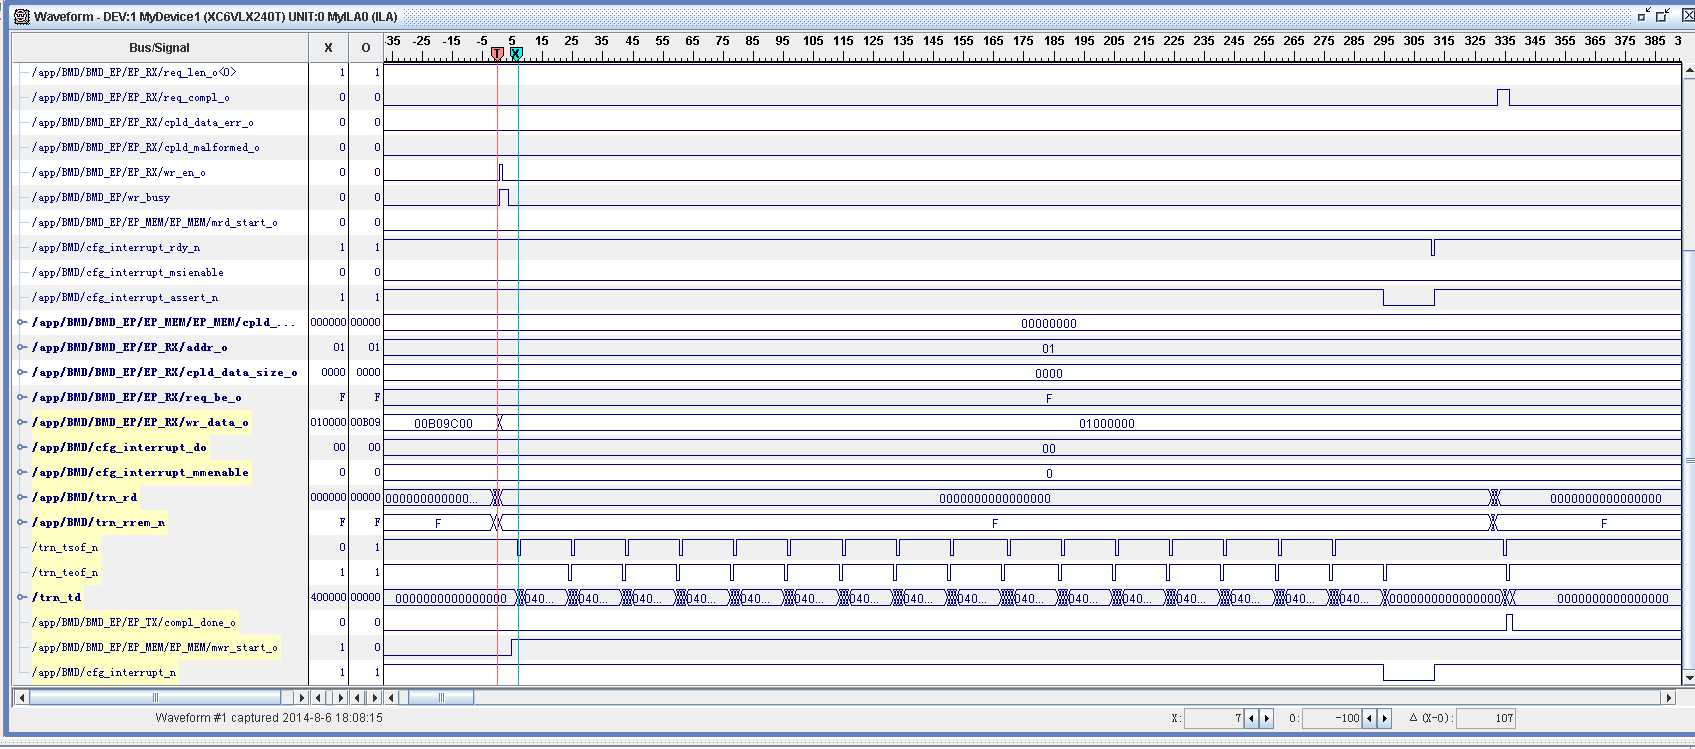Select the EP_TX/compl_done_o signal
Viewport: 1695px width, 749px height.
pos(134,622)
